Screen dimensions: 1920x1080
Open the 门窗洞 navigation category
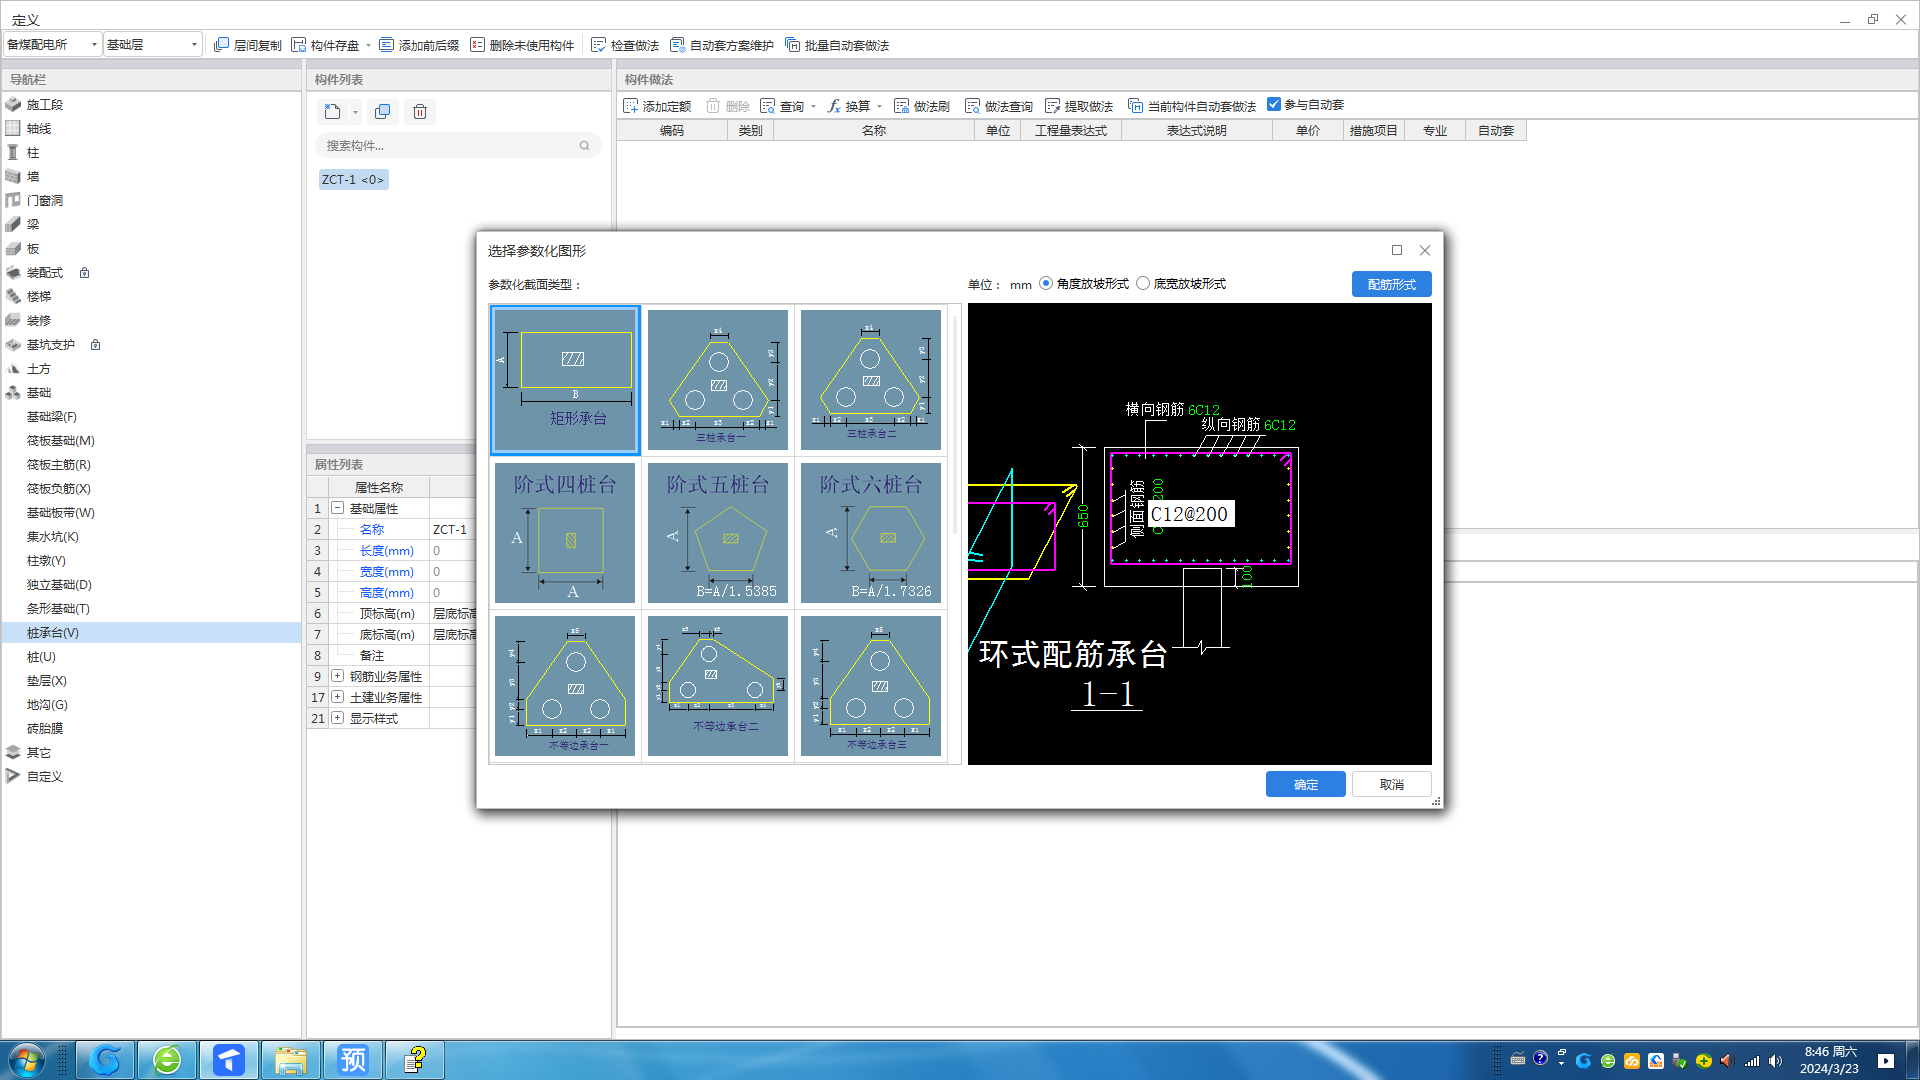44,201
